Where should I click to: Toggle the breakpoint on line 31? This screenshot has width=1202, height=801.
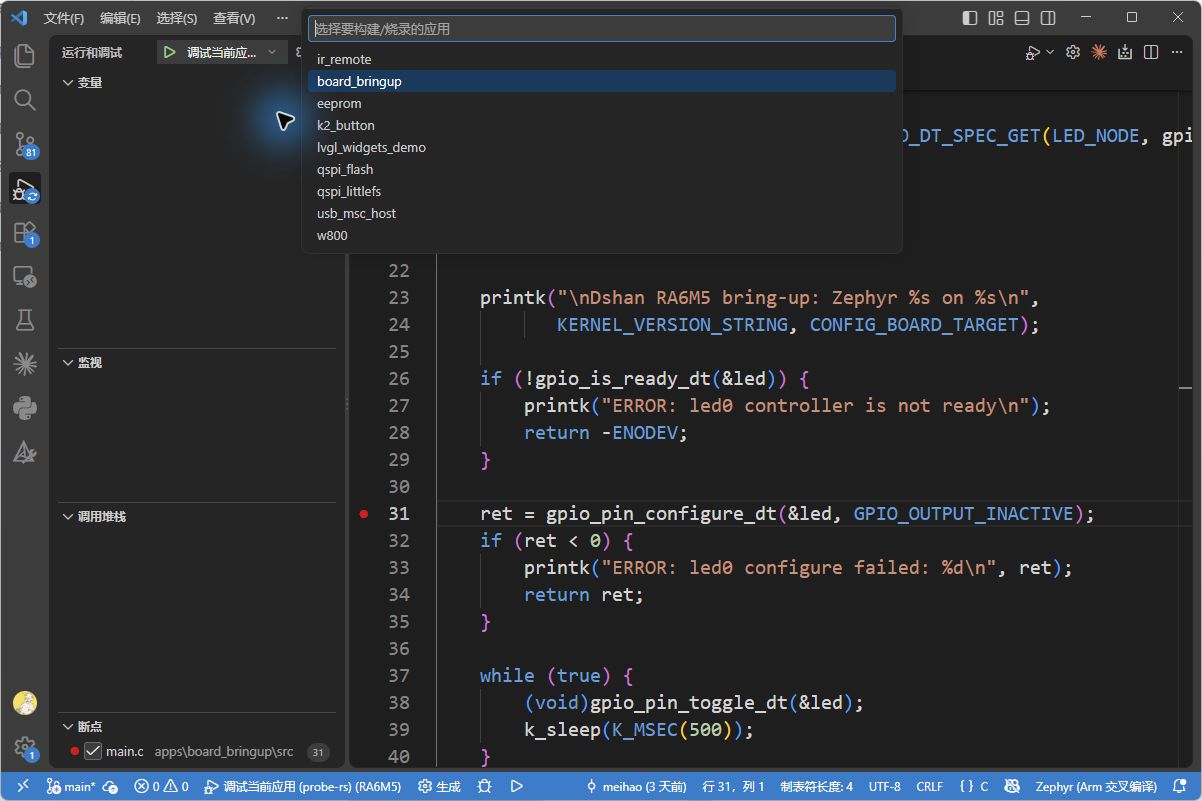point(364,514)
